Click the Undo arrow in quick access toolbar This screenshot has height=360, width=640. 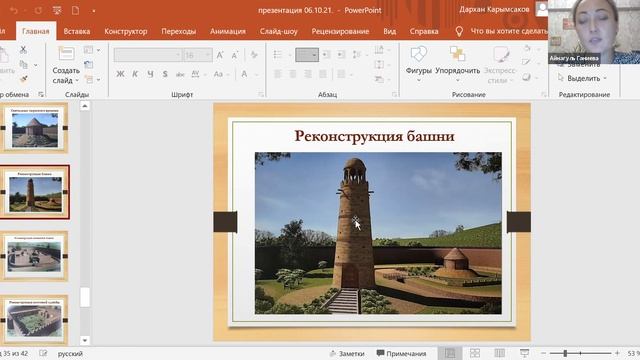14,11
